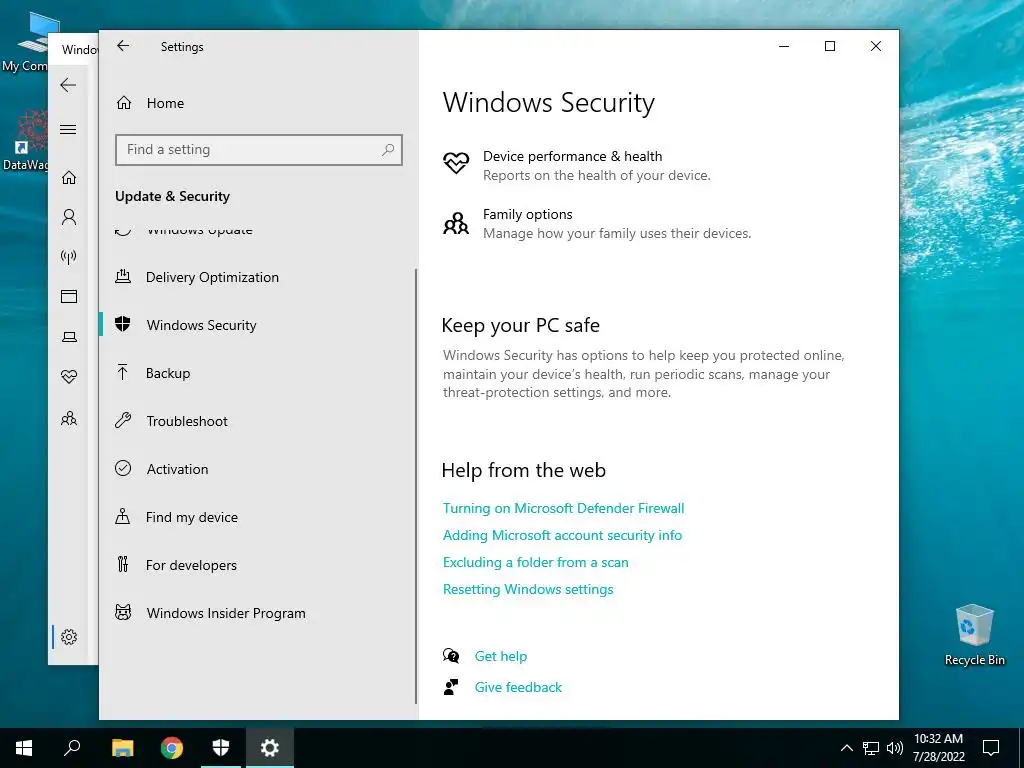Open the notification Action Center
Screen dimensions: 1024x768
coord(991,748)
